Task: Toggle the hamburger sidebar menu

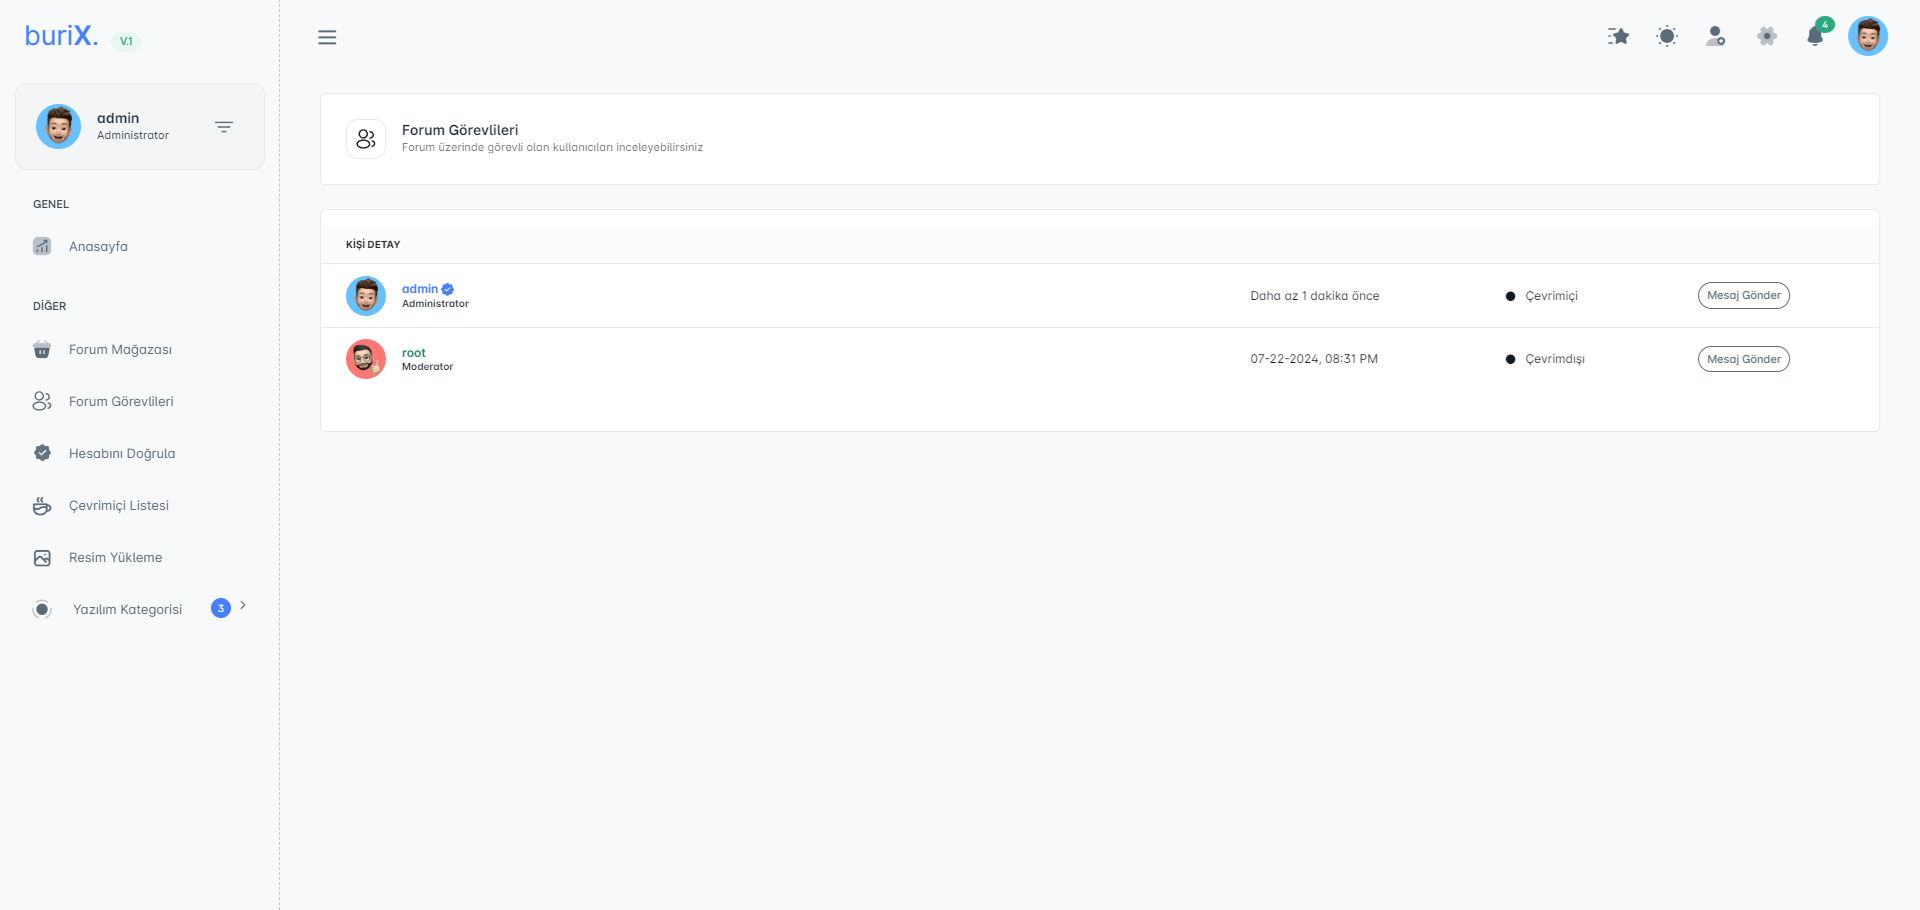Action: click(327, 38)
